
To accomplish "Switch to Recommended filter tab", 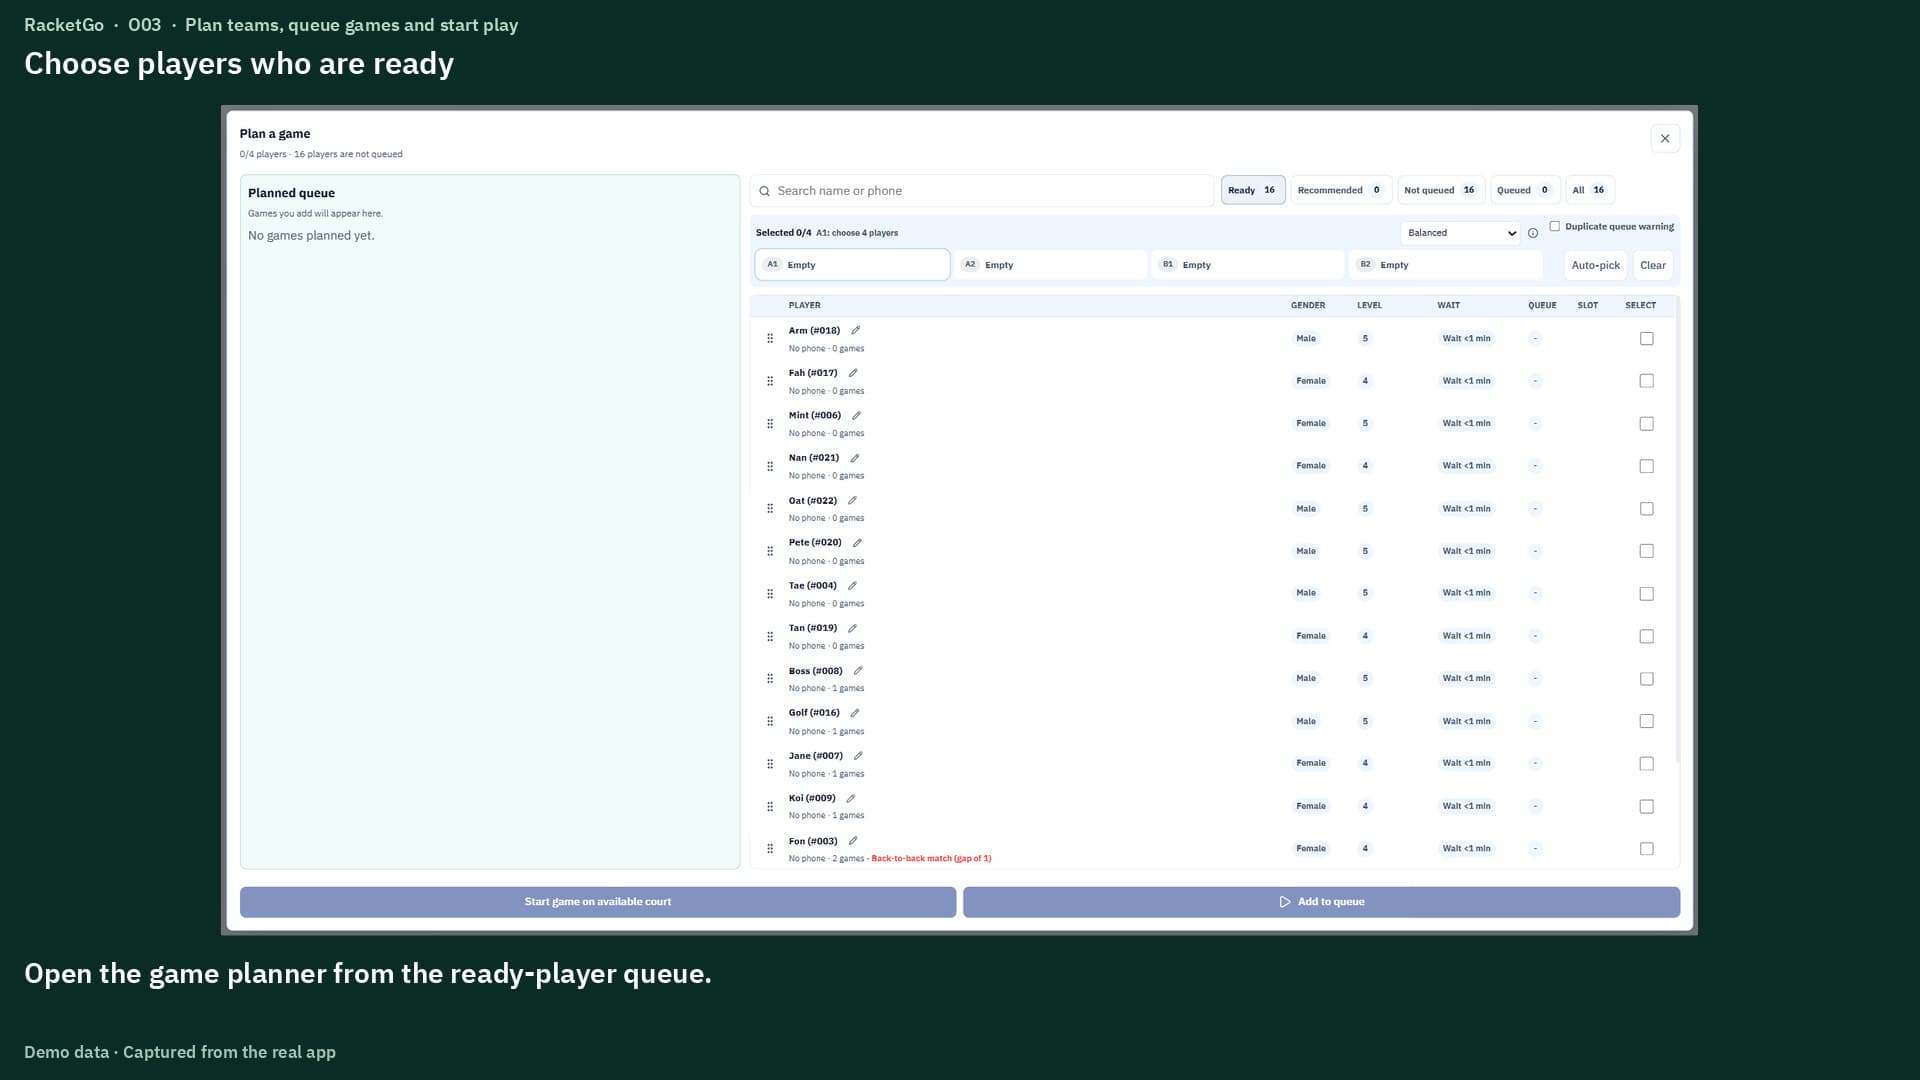I will pos(1341,190).
